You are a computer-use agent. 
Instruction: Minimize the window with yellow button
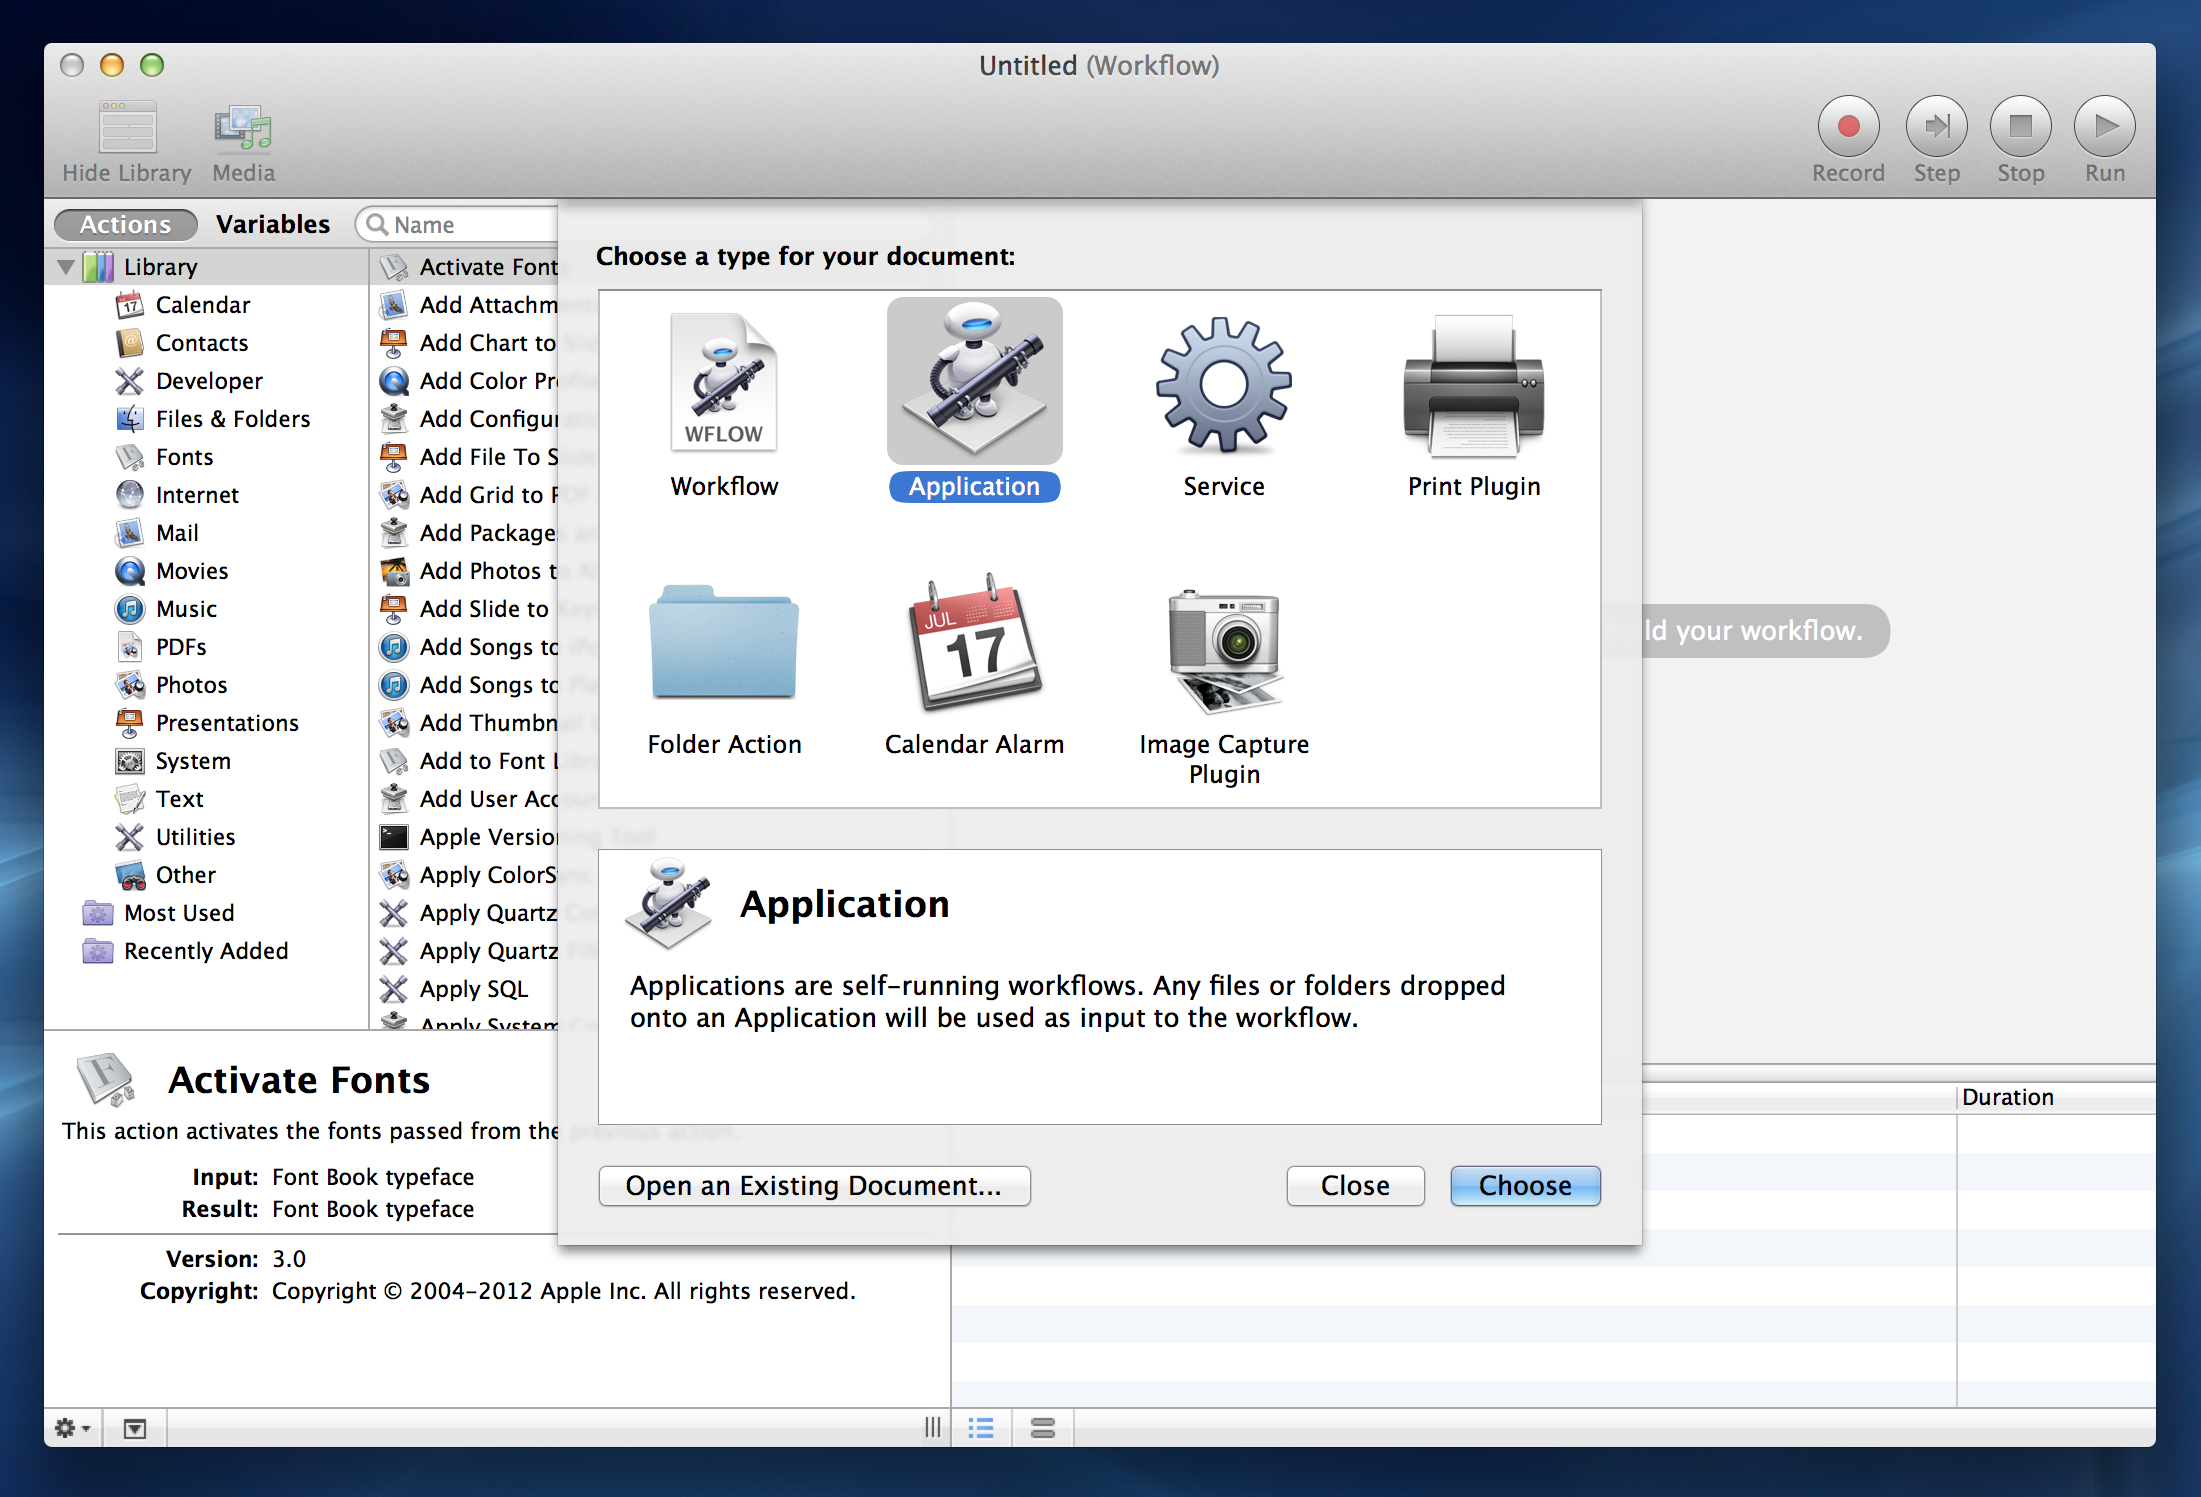point(112,66)
